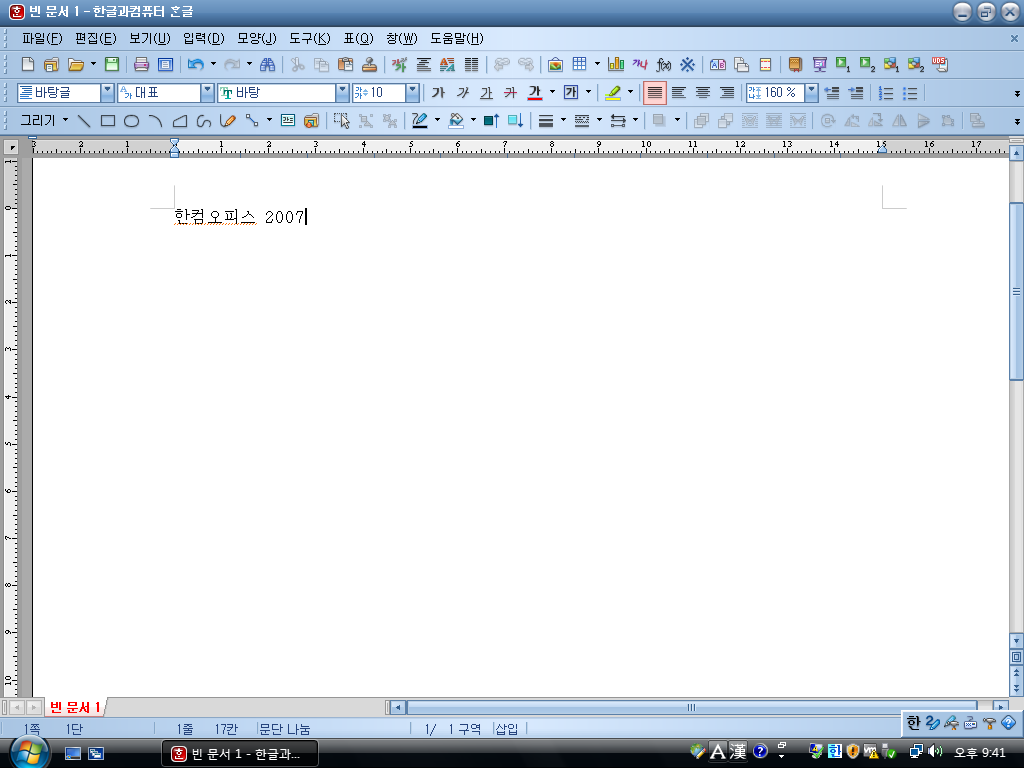
Task: Open Find with the binoculars icon
Action: (x=268, y=64)
